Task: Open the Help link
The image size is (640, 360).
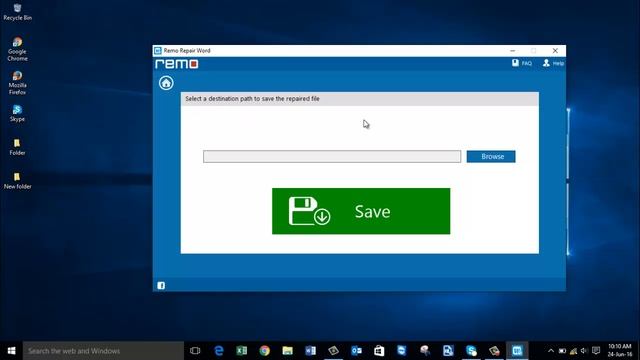Action: point(553,63)
